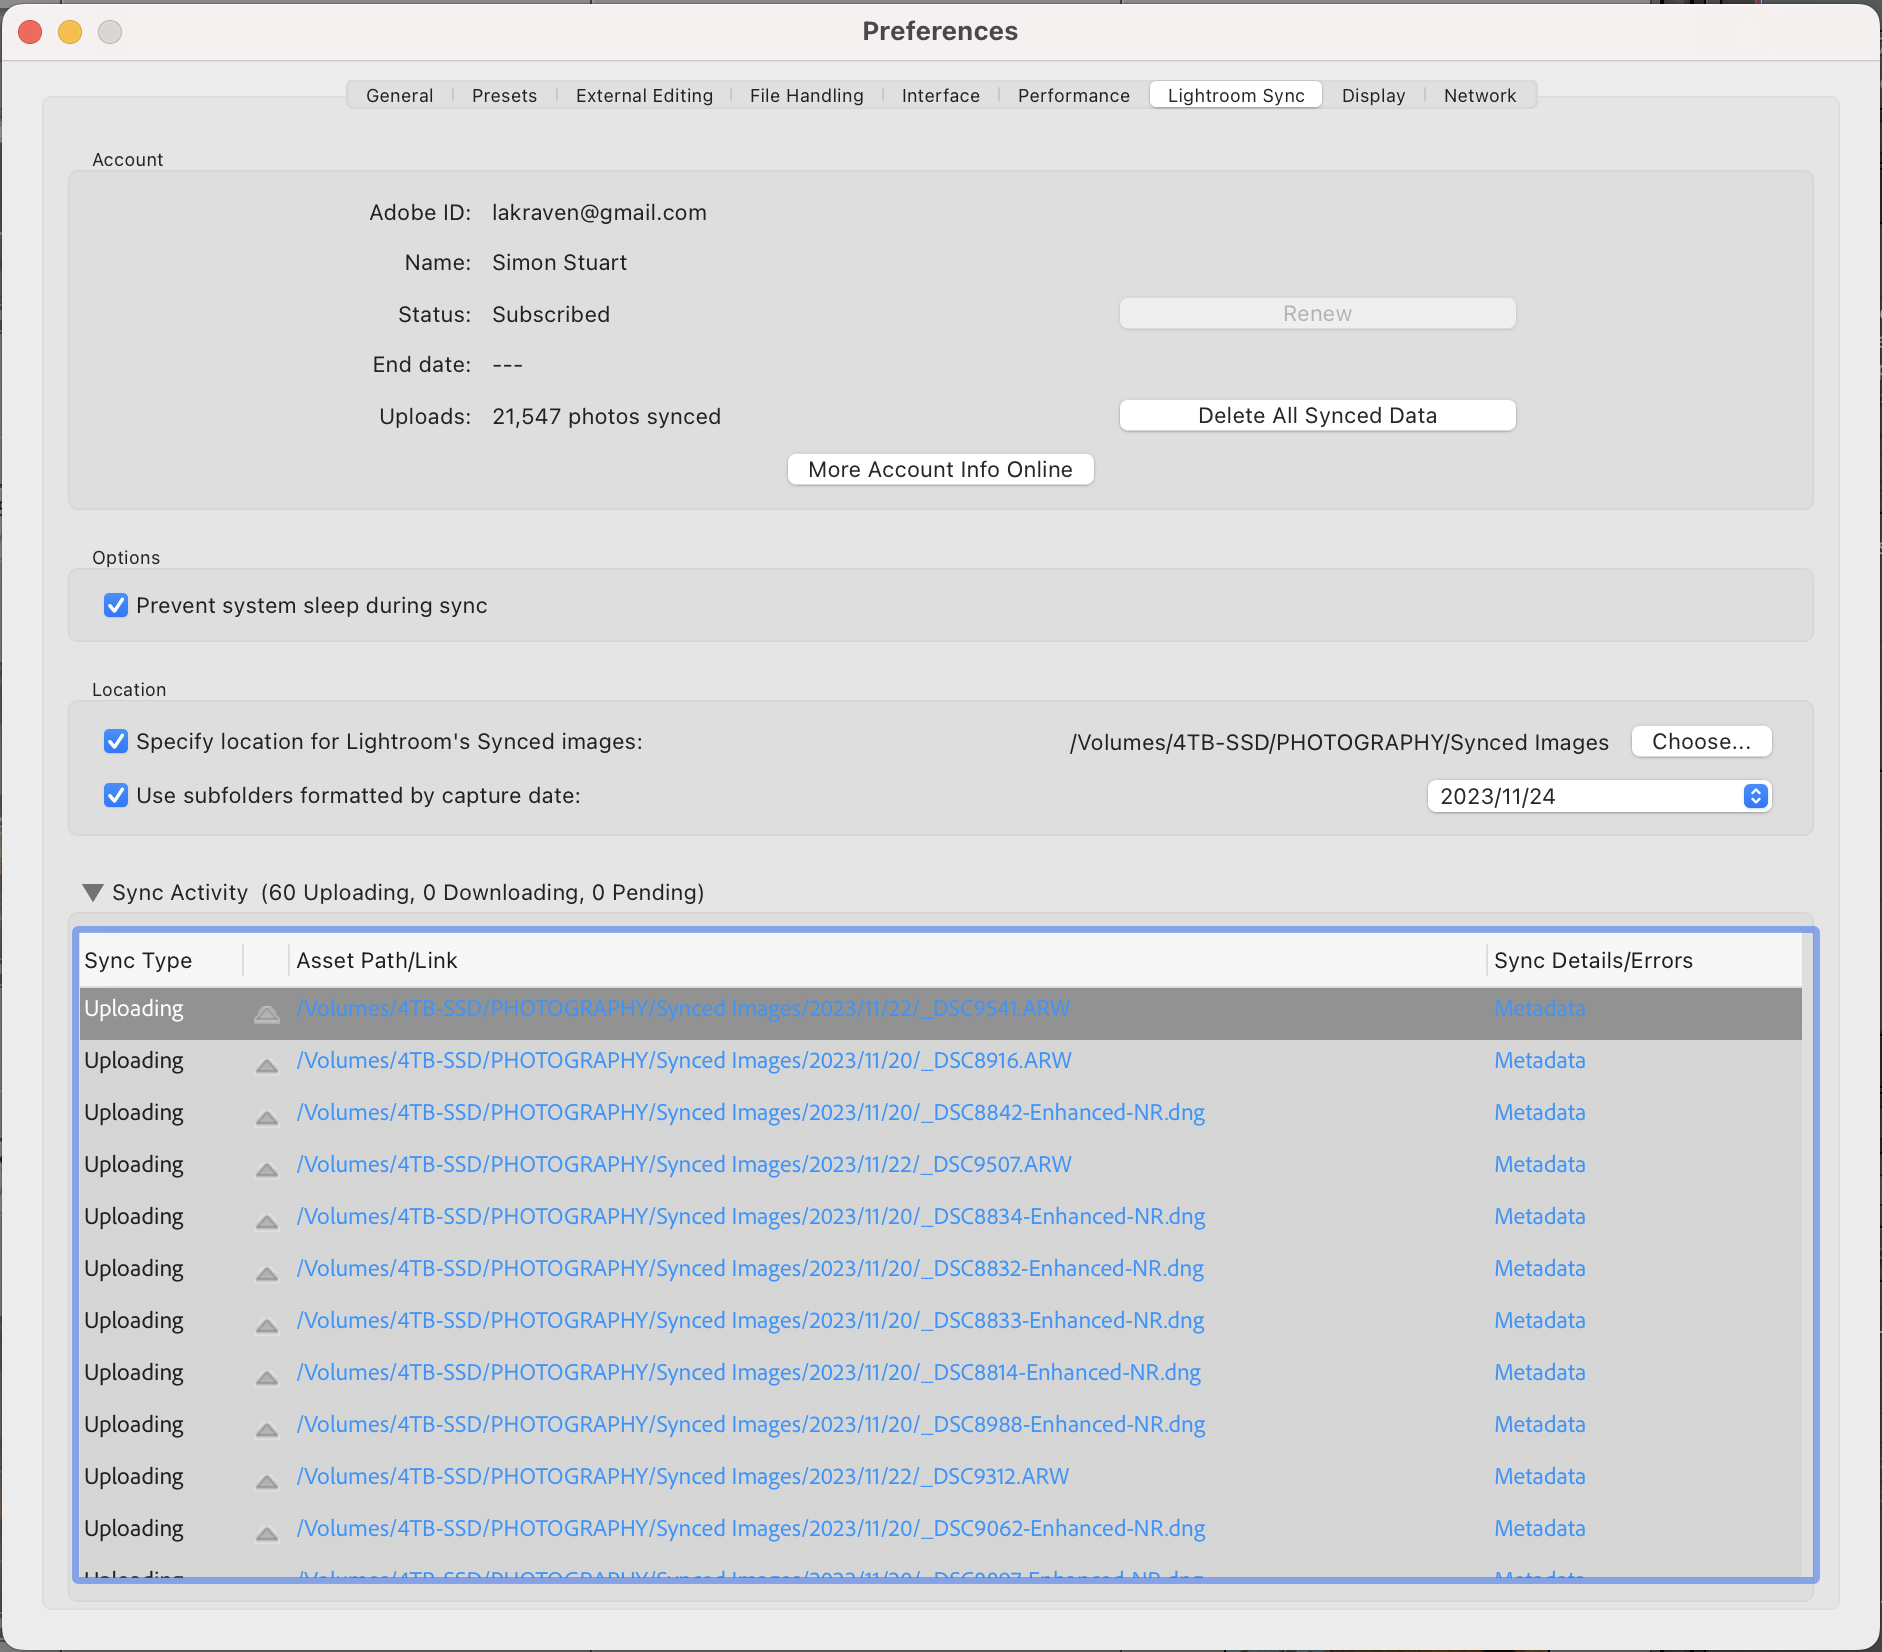Open the _DSC8916.ARW asset path link
Image resolution: width=1882 pixels, height=1652 pixels.
pyautogui.click(x=684, y=1060)
